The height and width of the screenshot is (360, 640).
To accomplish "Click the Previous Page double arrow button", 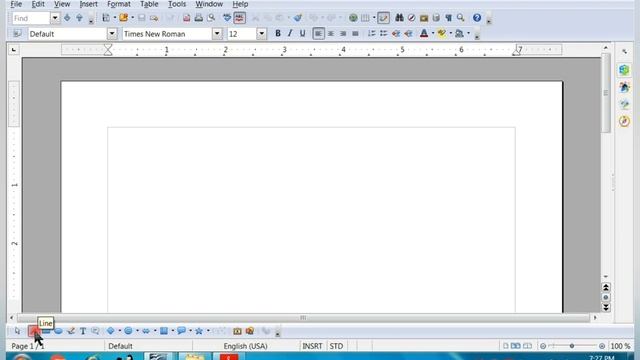I will coord(606,287).
